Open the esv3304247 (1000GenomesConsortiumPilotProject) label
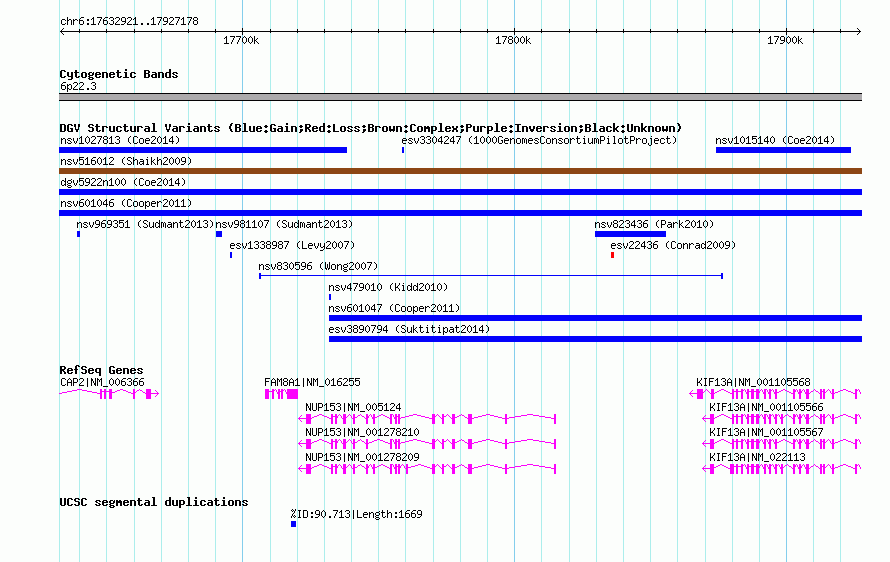Viewport: 890px width, 562px height. (x=539, y=140)
